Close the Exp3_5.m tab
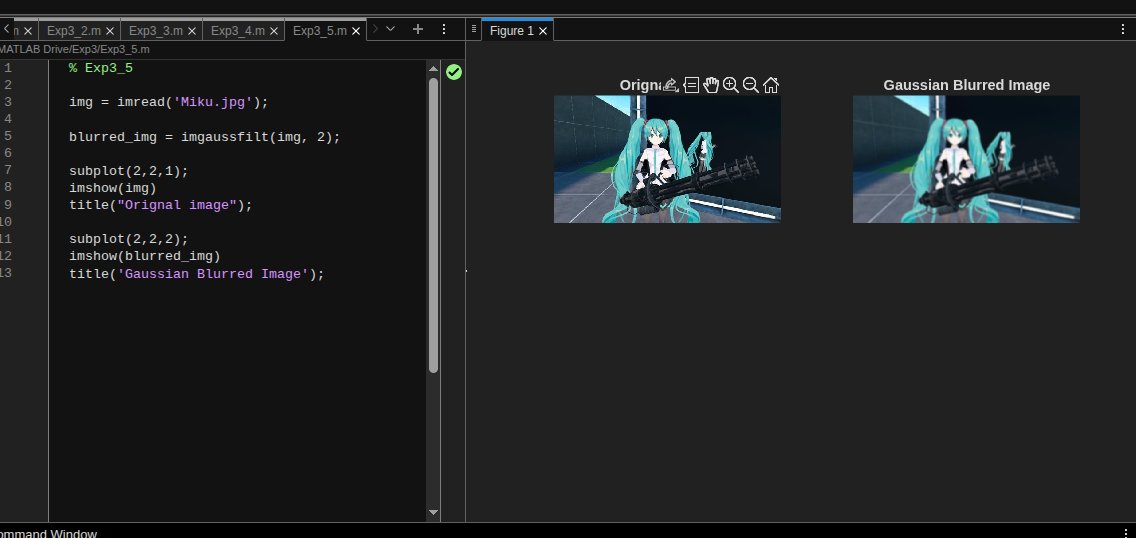The width and height of the screenshot is (1136, 538). [x=356, y=31]
